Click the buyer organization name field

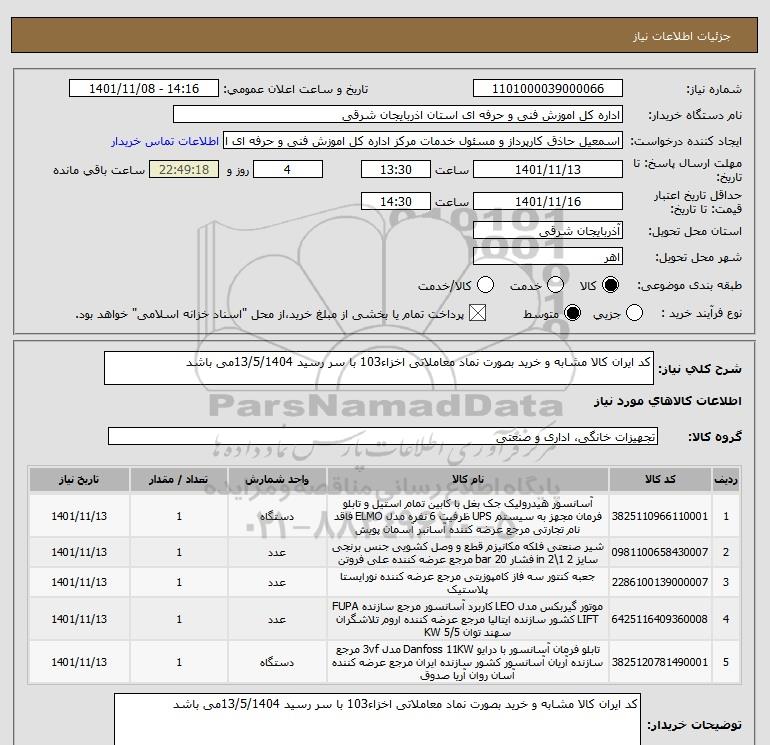pyautogui.click(x=398, y=114)
